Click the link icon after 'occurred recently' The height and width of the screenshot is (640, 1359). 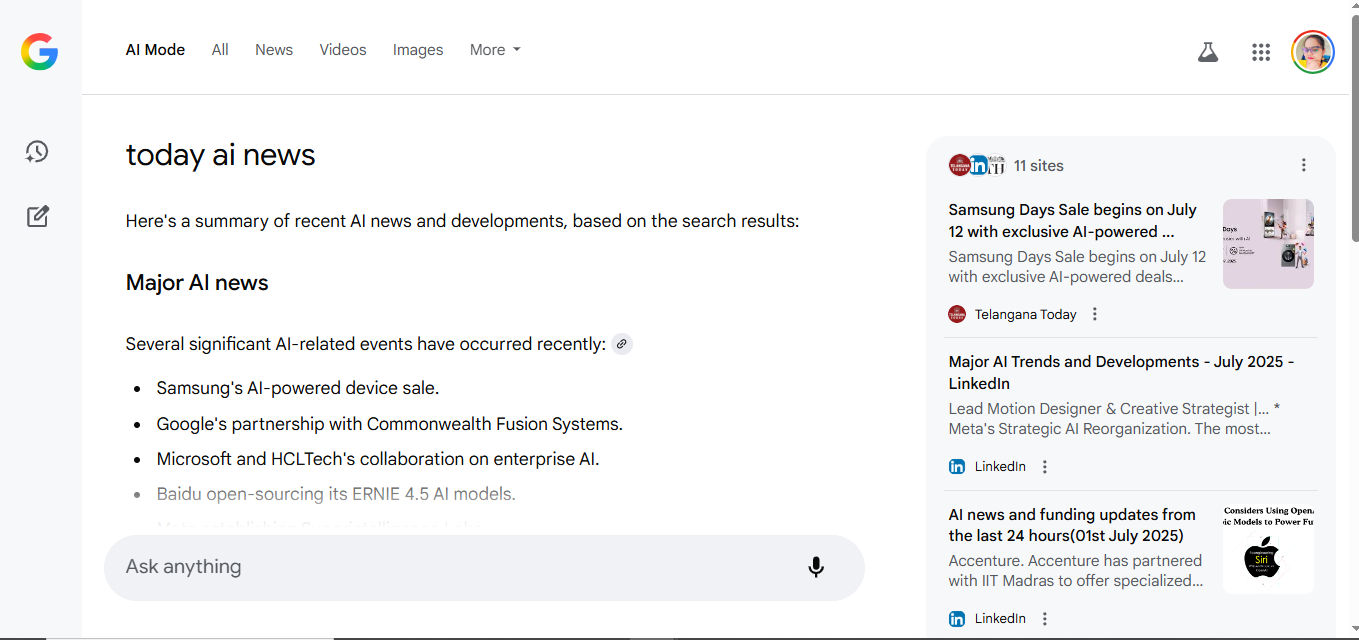622,344
